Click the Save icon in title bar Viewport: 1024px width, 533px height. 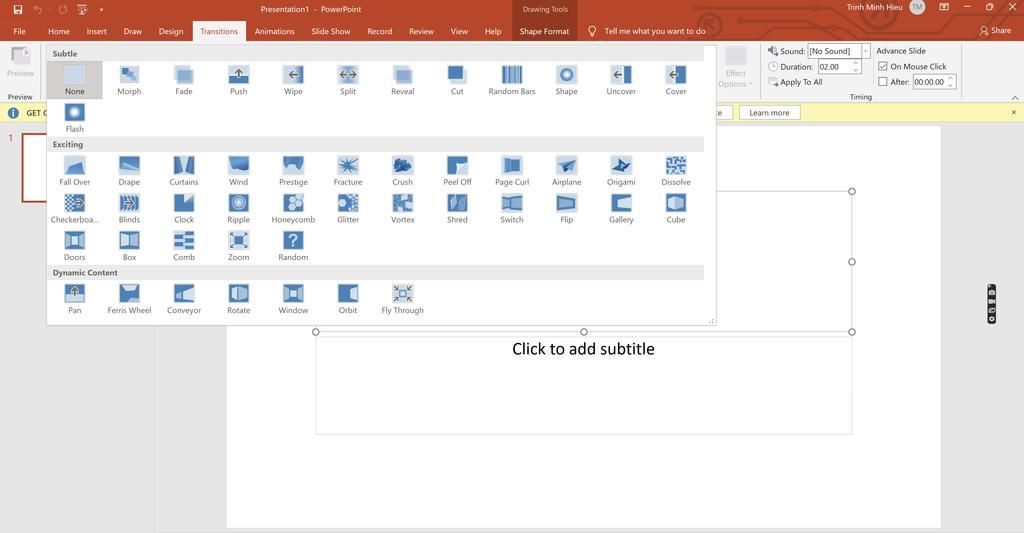click(x=17, y=9)
